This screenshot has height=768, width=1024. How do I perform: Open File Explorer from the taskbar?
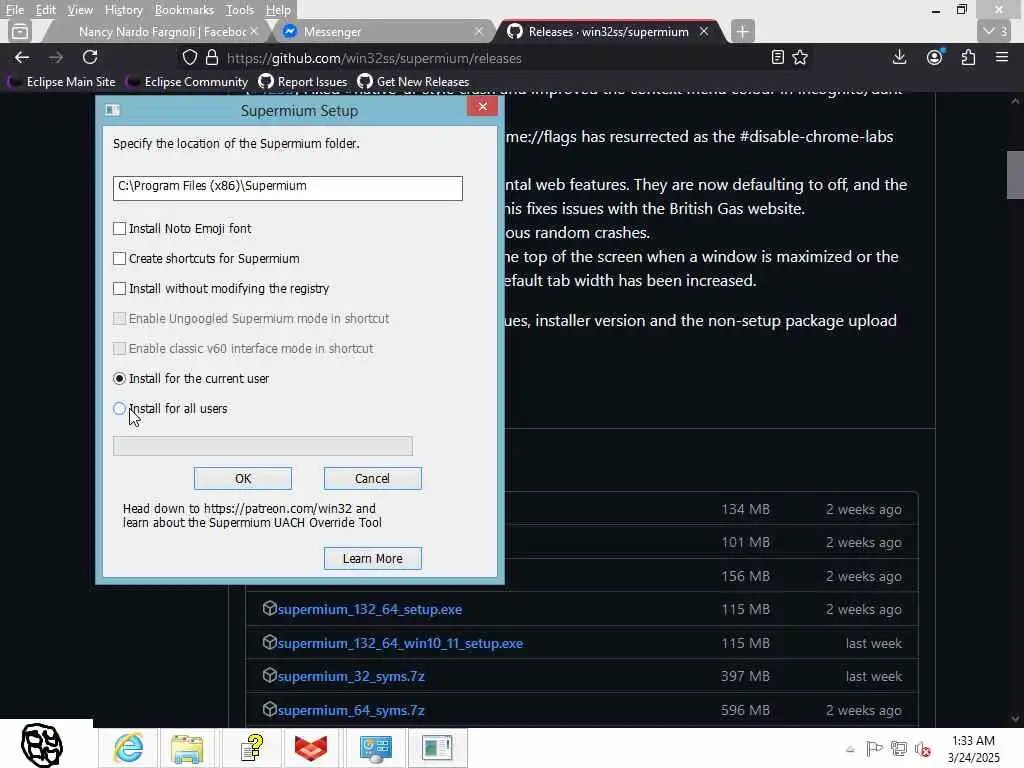pyautogui.click(x=187, y=748)
